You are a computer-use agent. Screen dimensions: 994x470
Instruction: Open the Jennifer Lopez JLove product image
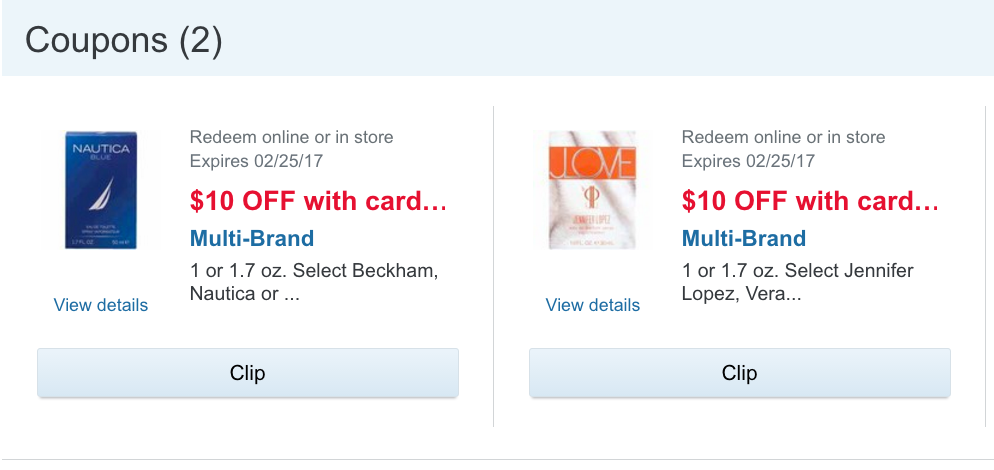[591, 190]
